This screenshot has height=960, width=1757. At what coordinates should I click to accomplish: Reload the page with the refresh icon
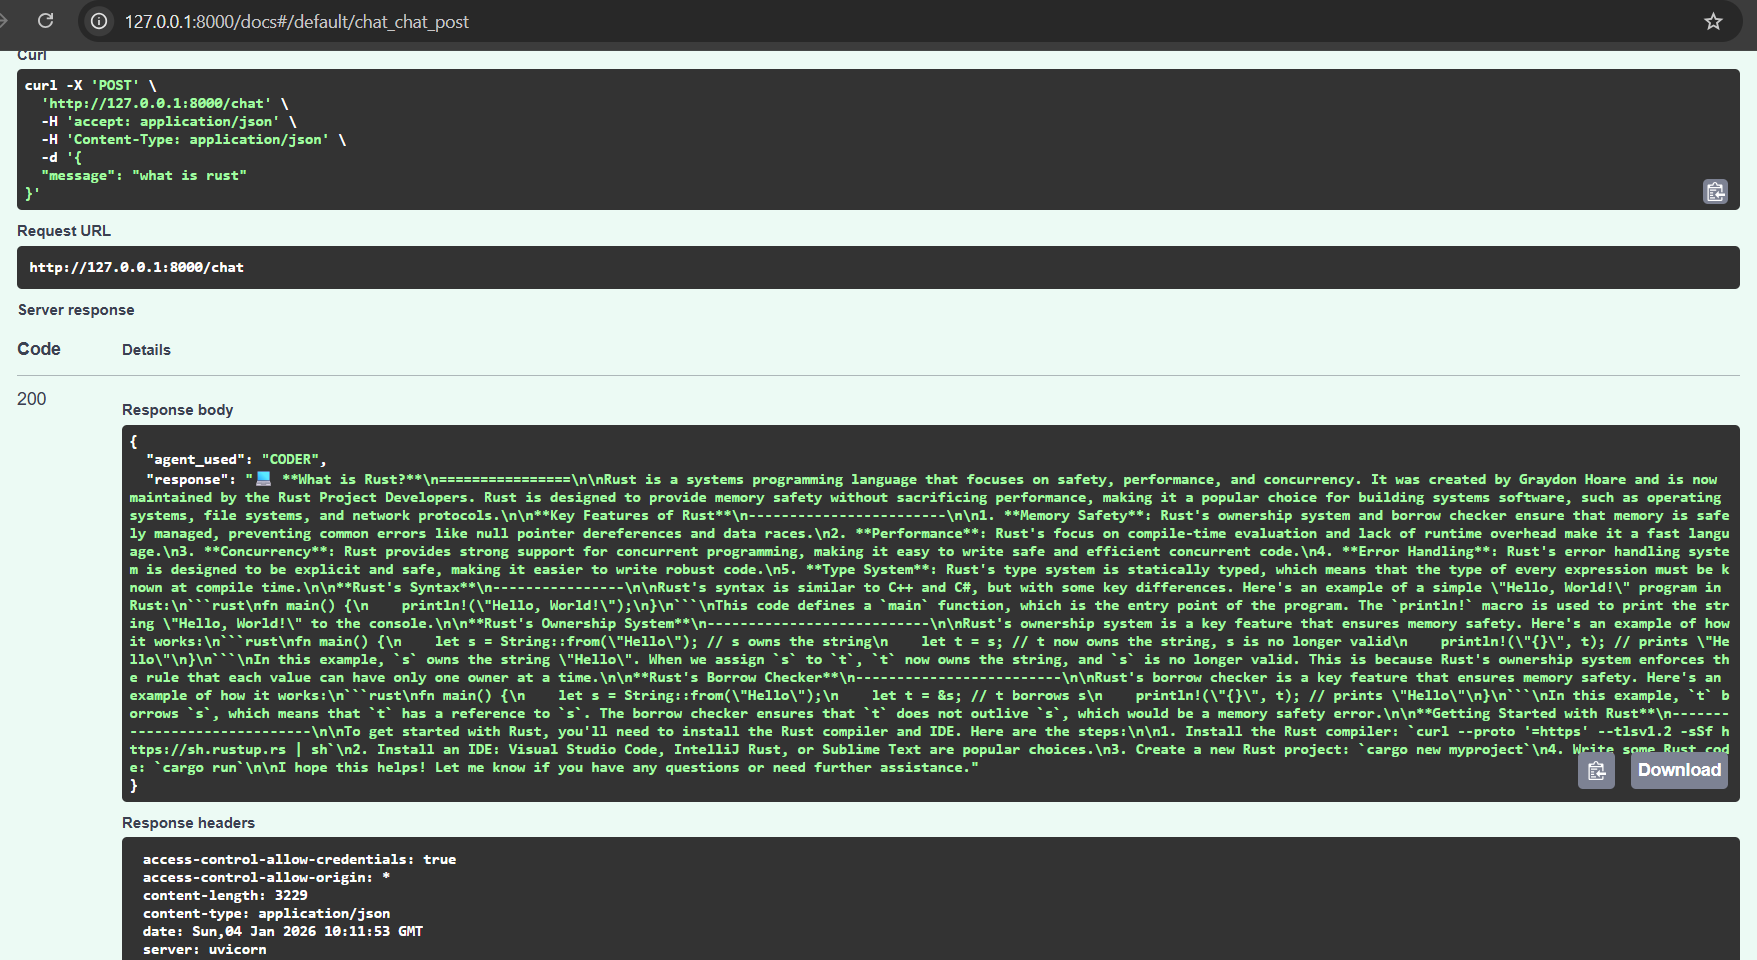(45, 21)
